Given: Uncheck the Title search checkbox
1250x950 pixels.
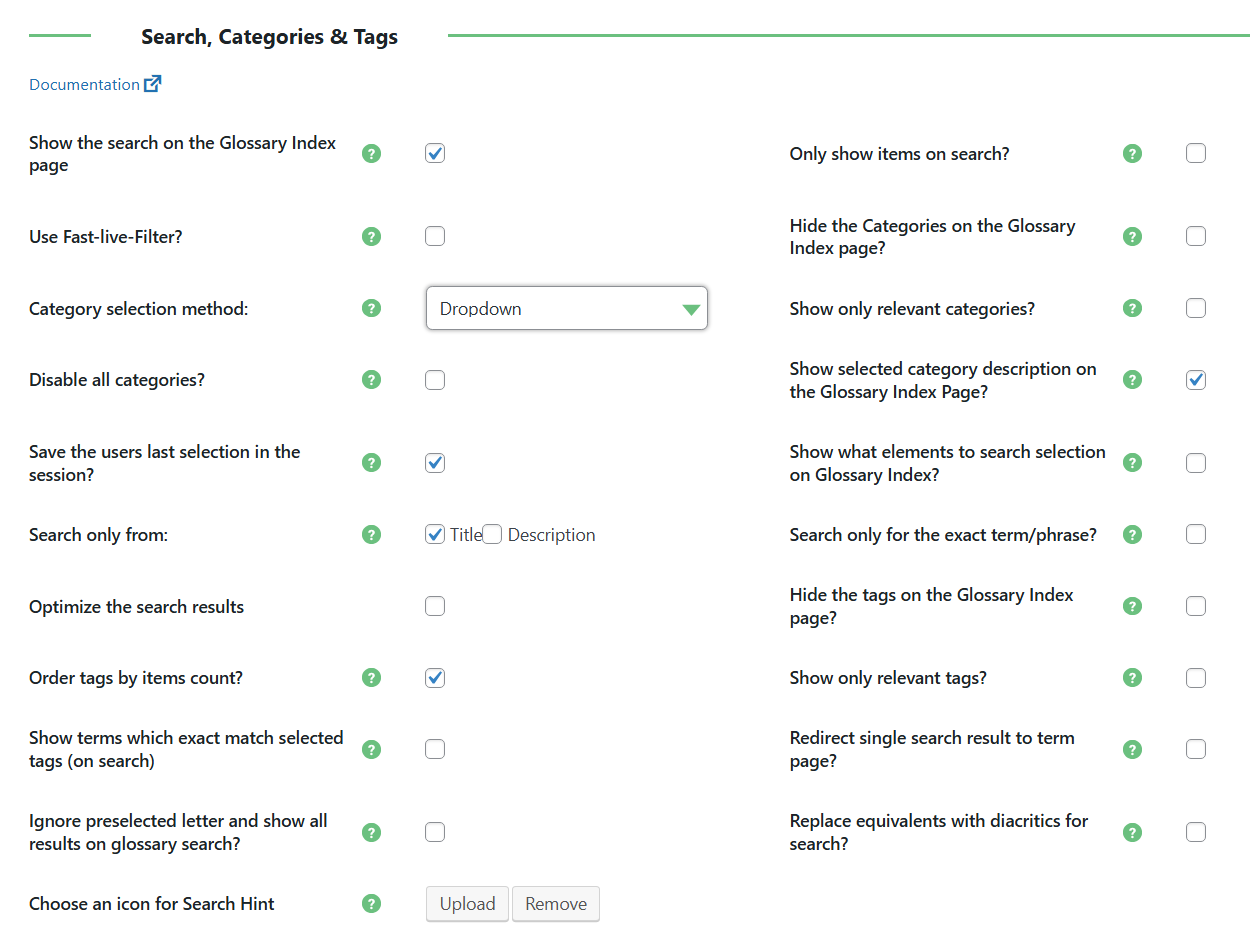Looking at the screenshot, I should click(x=435, y=534).
